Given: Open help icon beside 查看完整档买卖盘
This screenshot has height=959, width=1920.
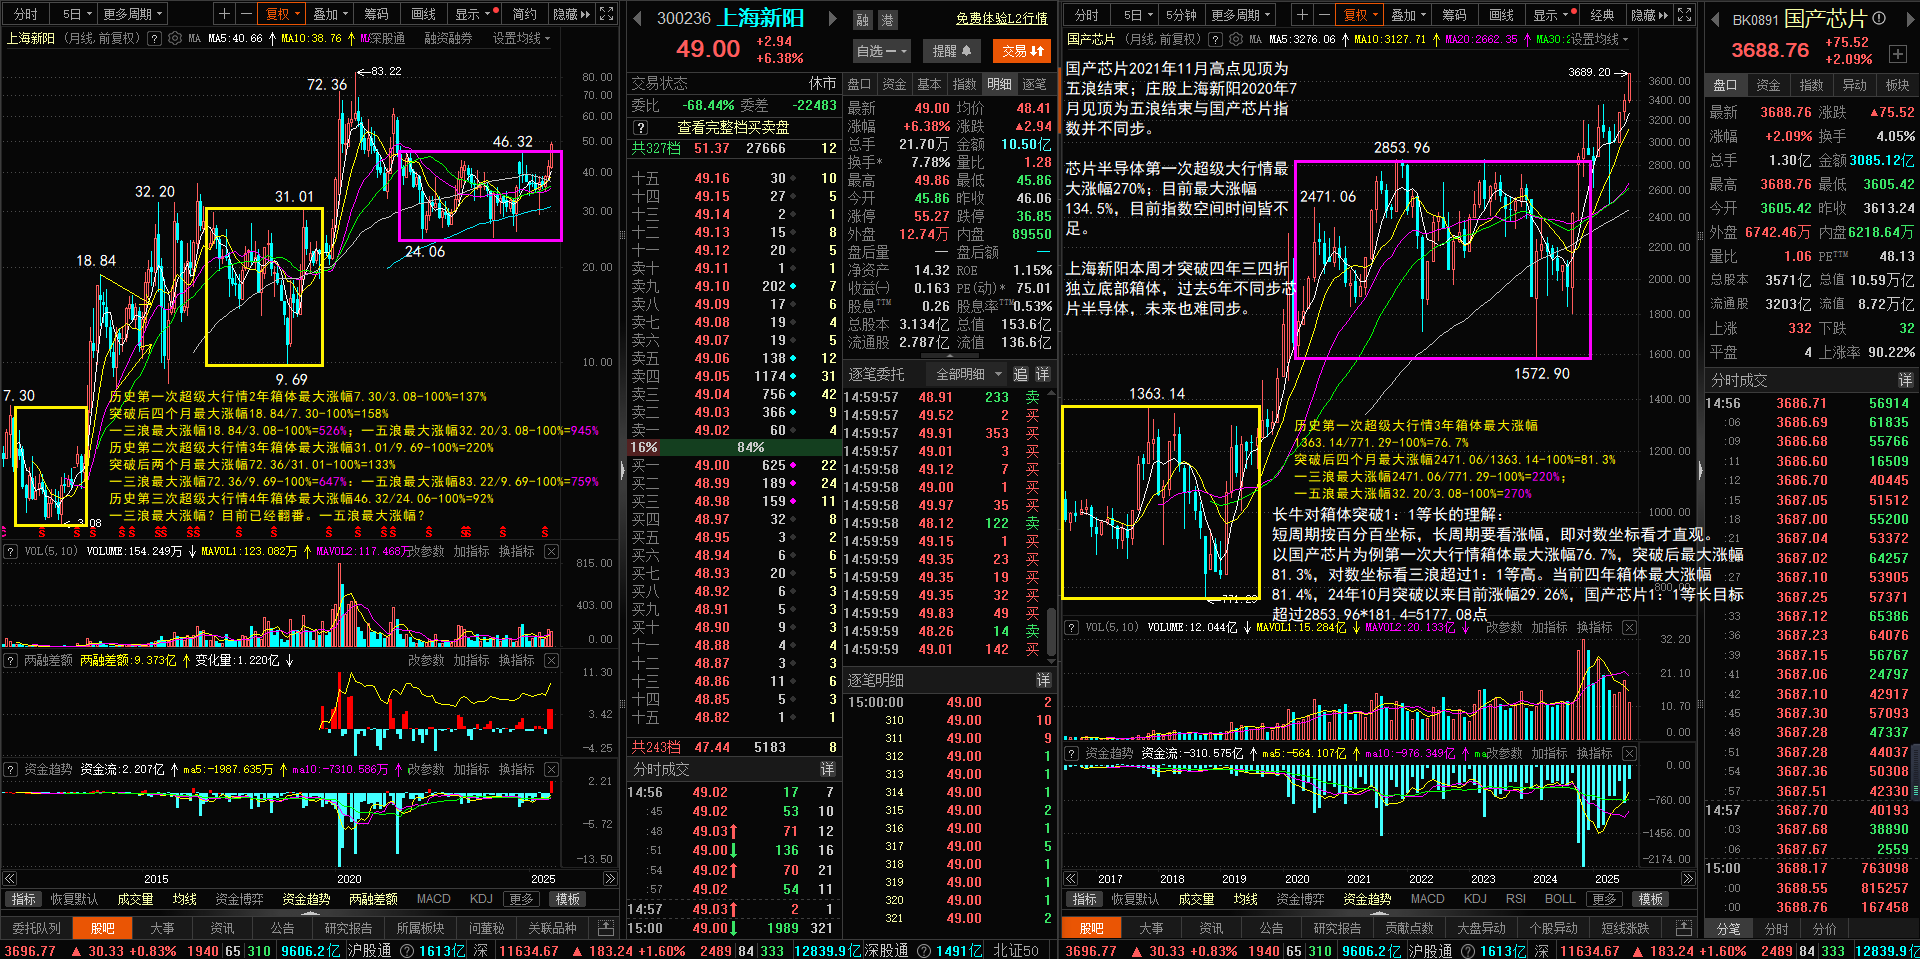Looking at the screenshot, I should point(640,127).
